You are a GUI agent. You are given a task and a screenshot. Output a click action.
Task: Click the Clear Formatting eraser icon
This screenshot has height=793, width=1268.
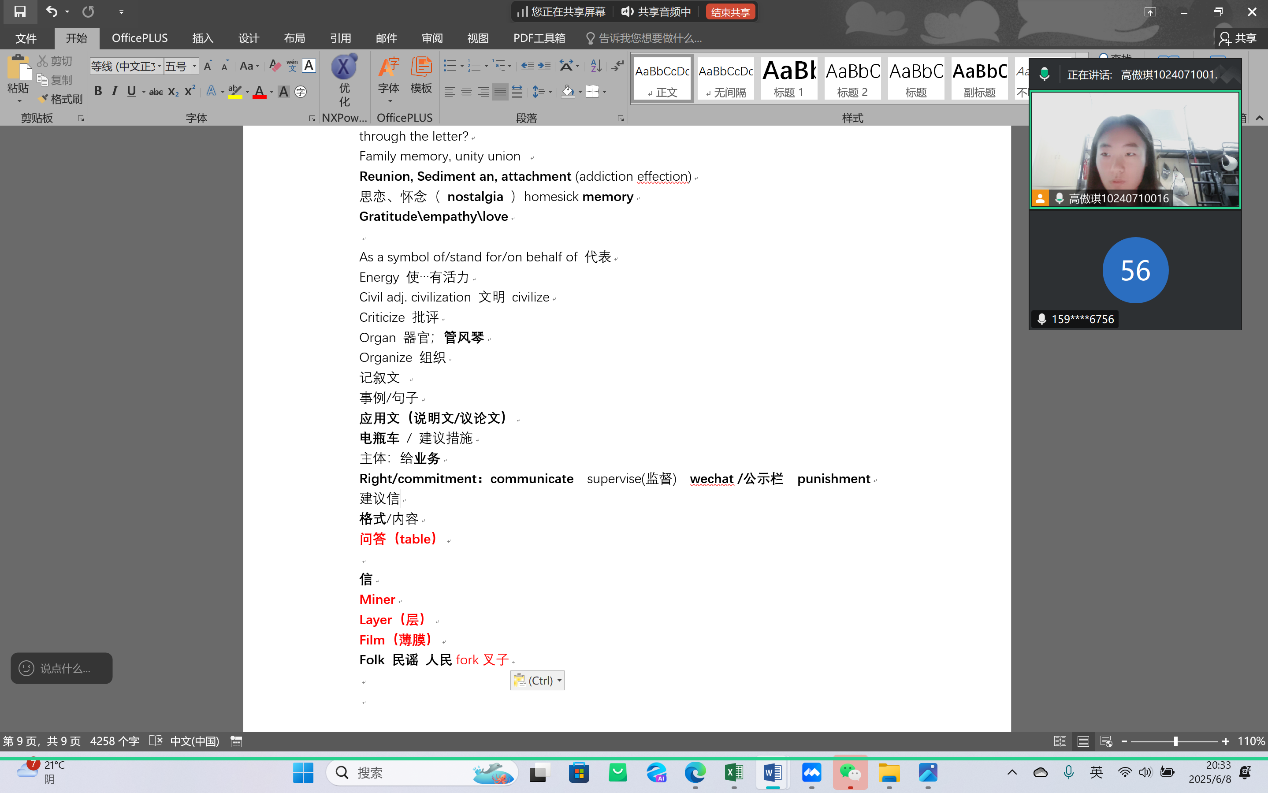[x=273, y=66]
